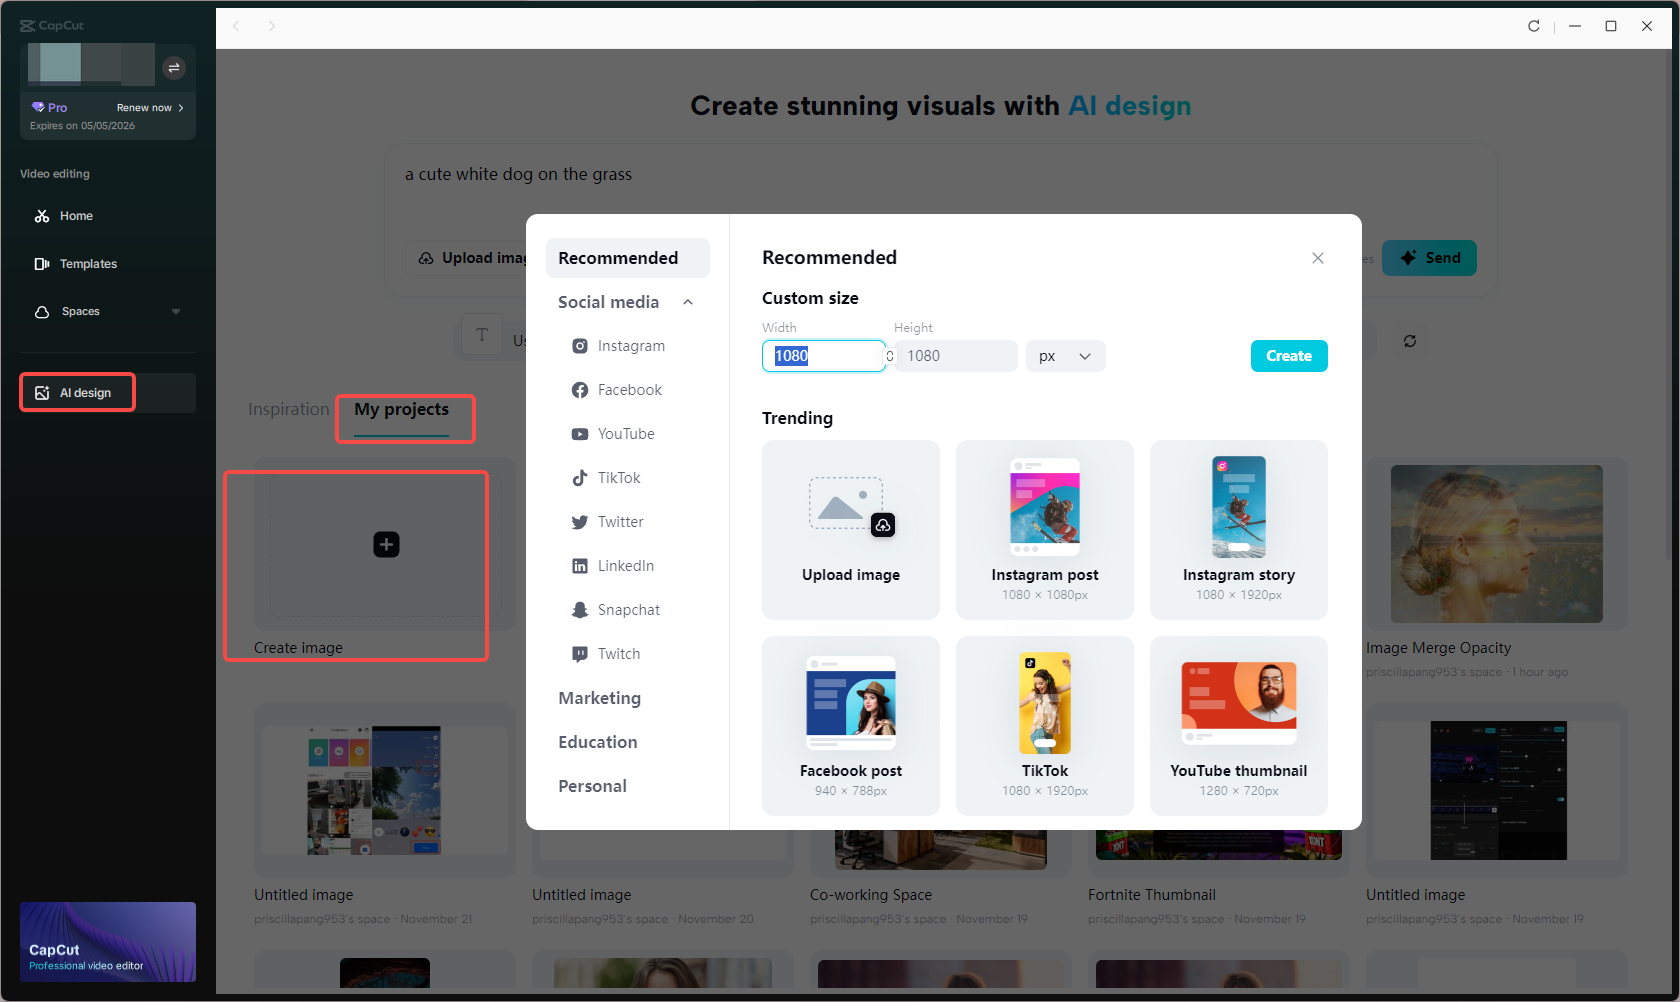Viewport: 1680px width, 1002px height.
Task: Switch to the My projects tab
Action: coord(404,409)
